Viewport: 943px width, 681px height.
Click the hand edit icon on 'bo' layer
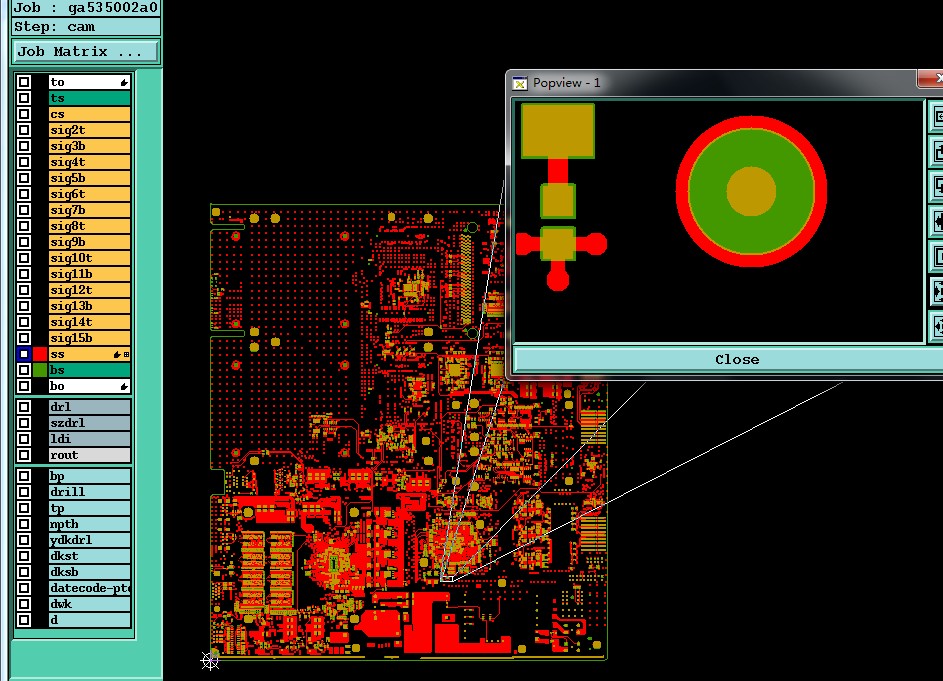click(124, 386)
